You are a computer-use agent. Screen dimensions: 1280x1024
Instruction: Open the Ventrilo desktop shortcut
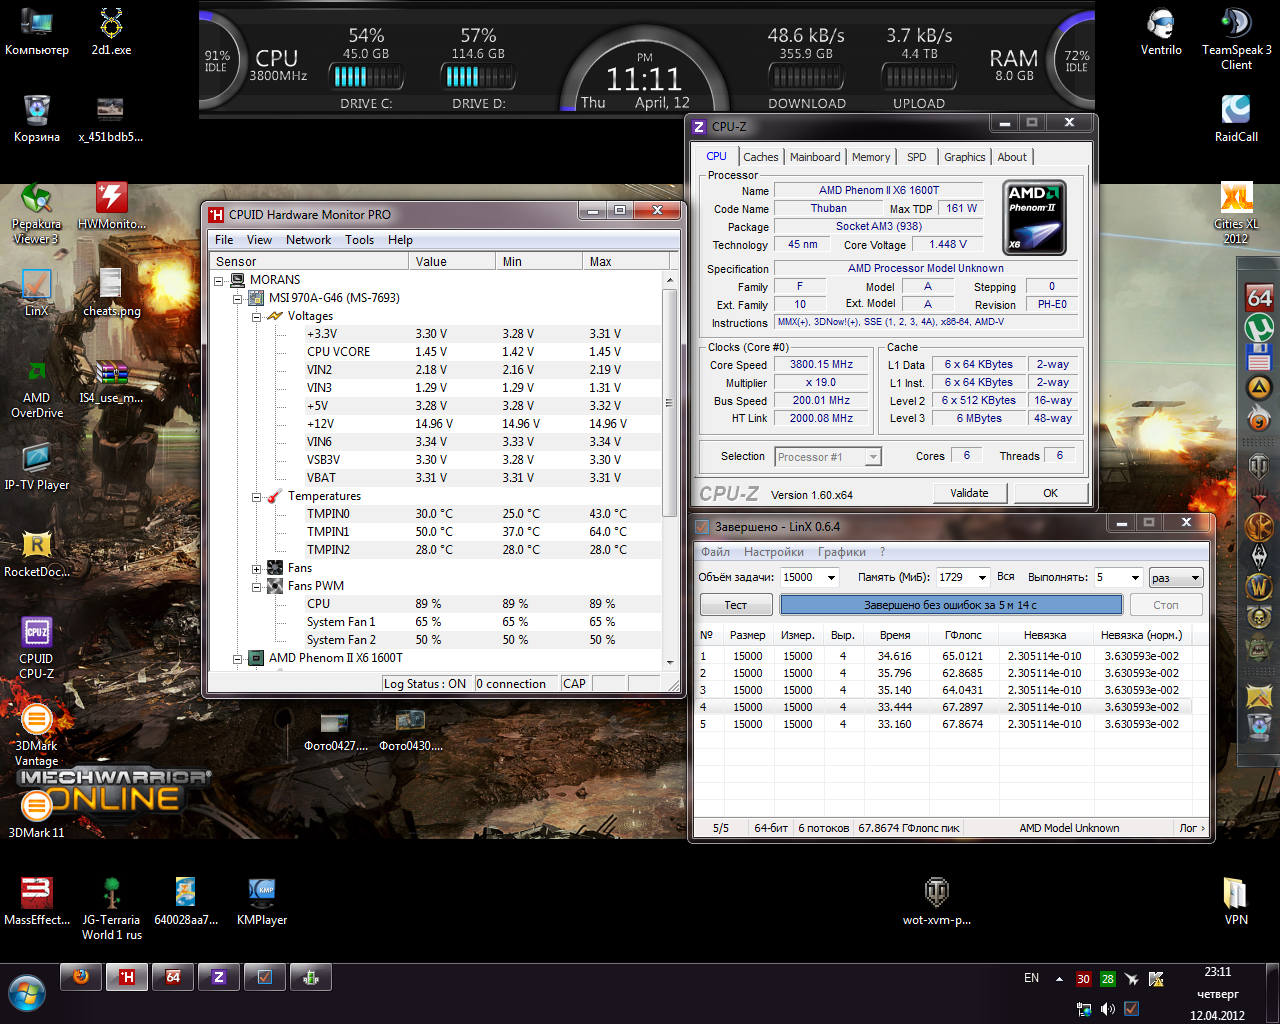coord(1161,32)
